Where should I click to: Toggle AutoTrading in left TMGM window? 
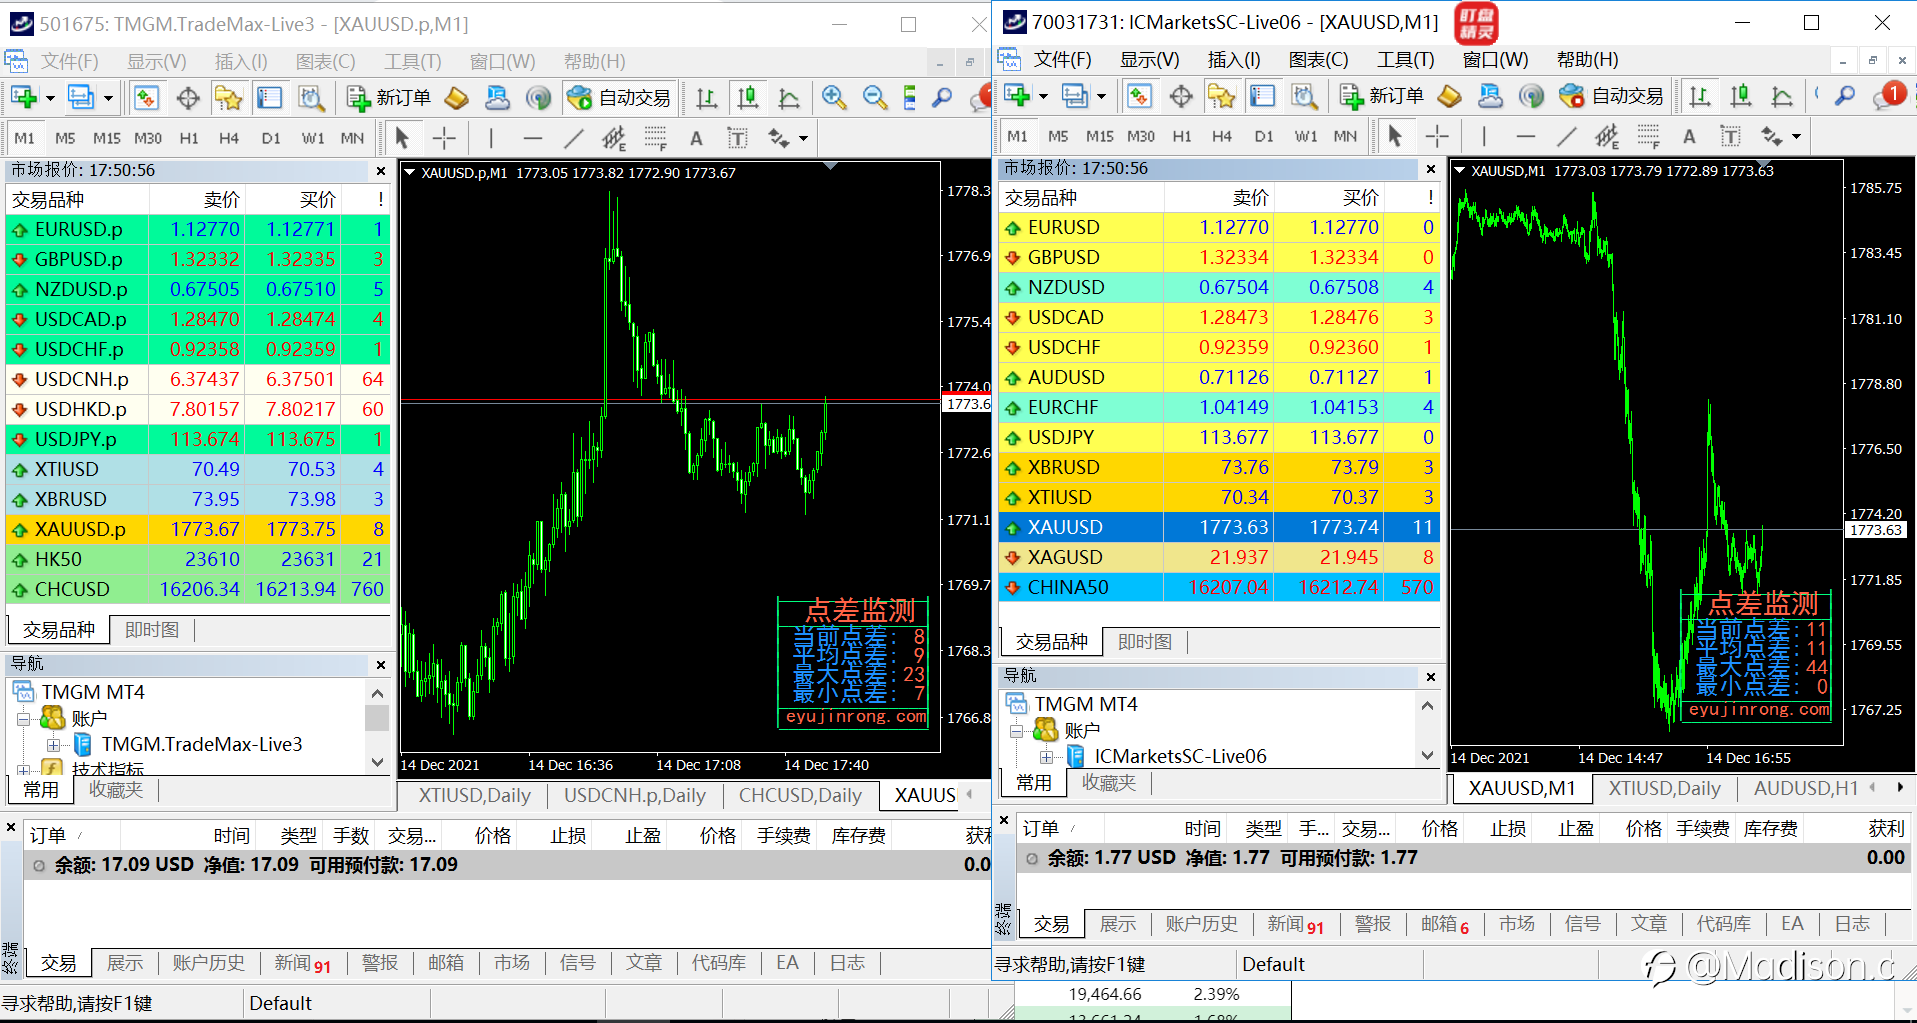pyautogui.click(x=618, y=98)
